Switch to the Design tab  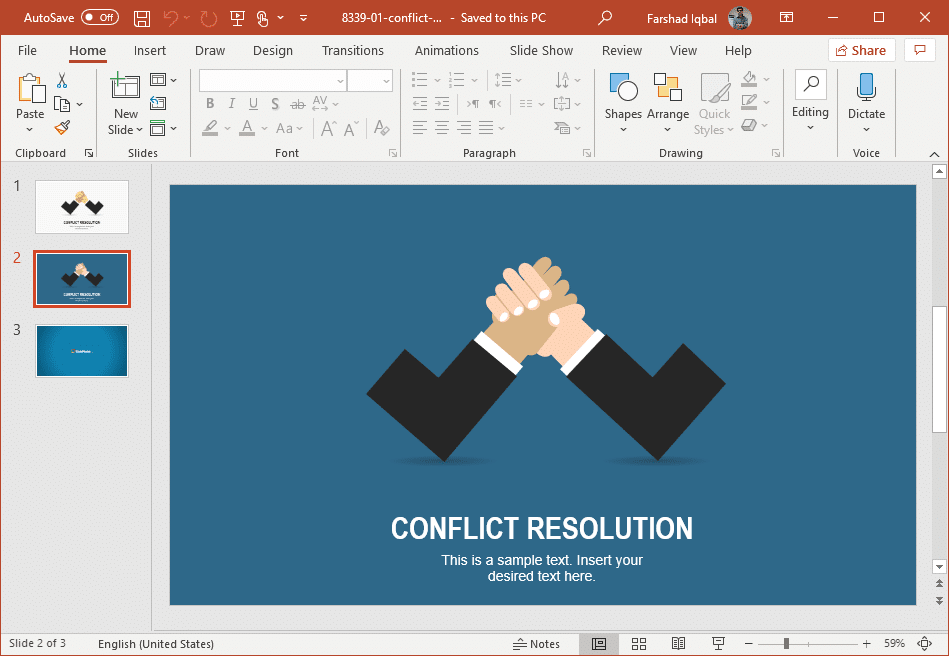272,50
